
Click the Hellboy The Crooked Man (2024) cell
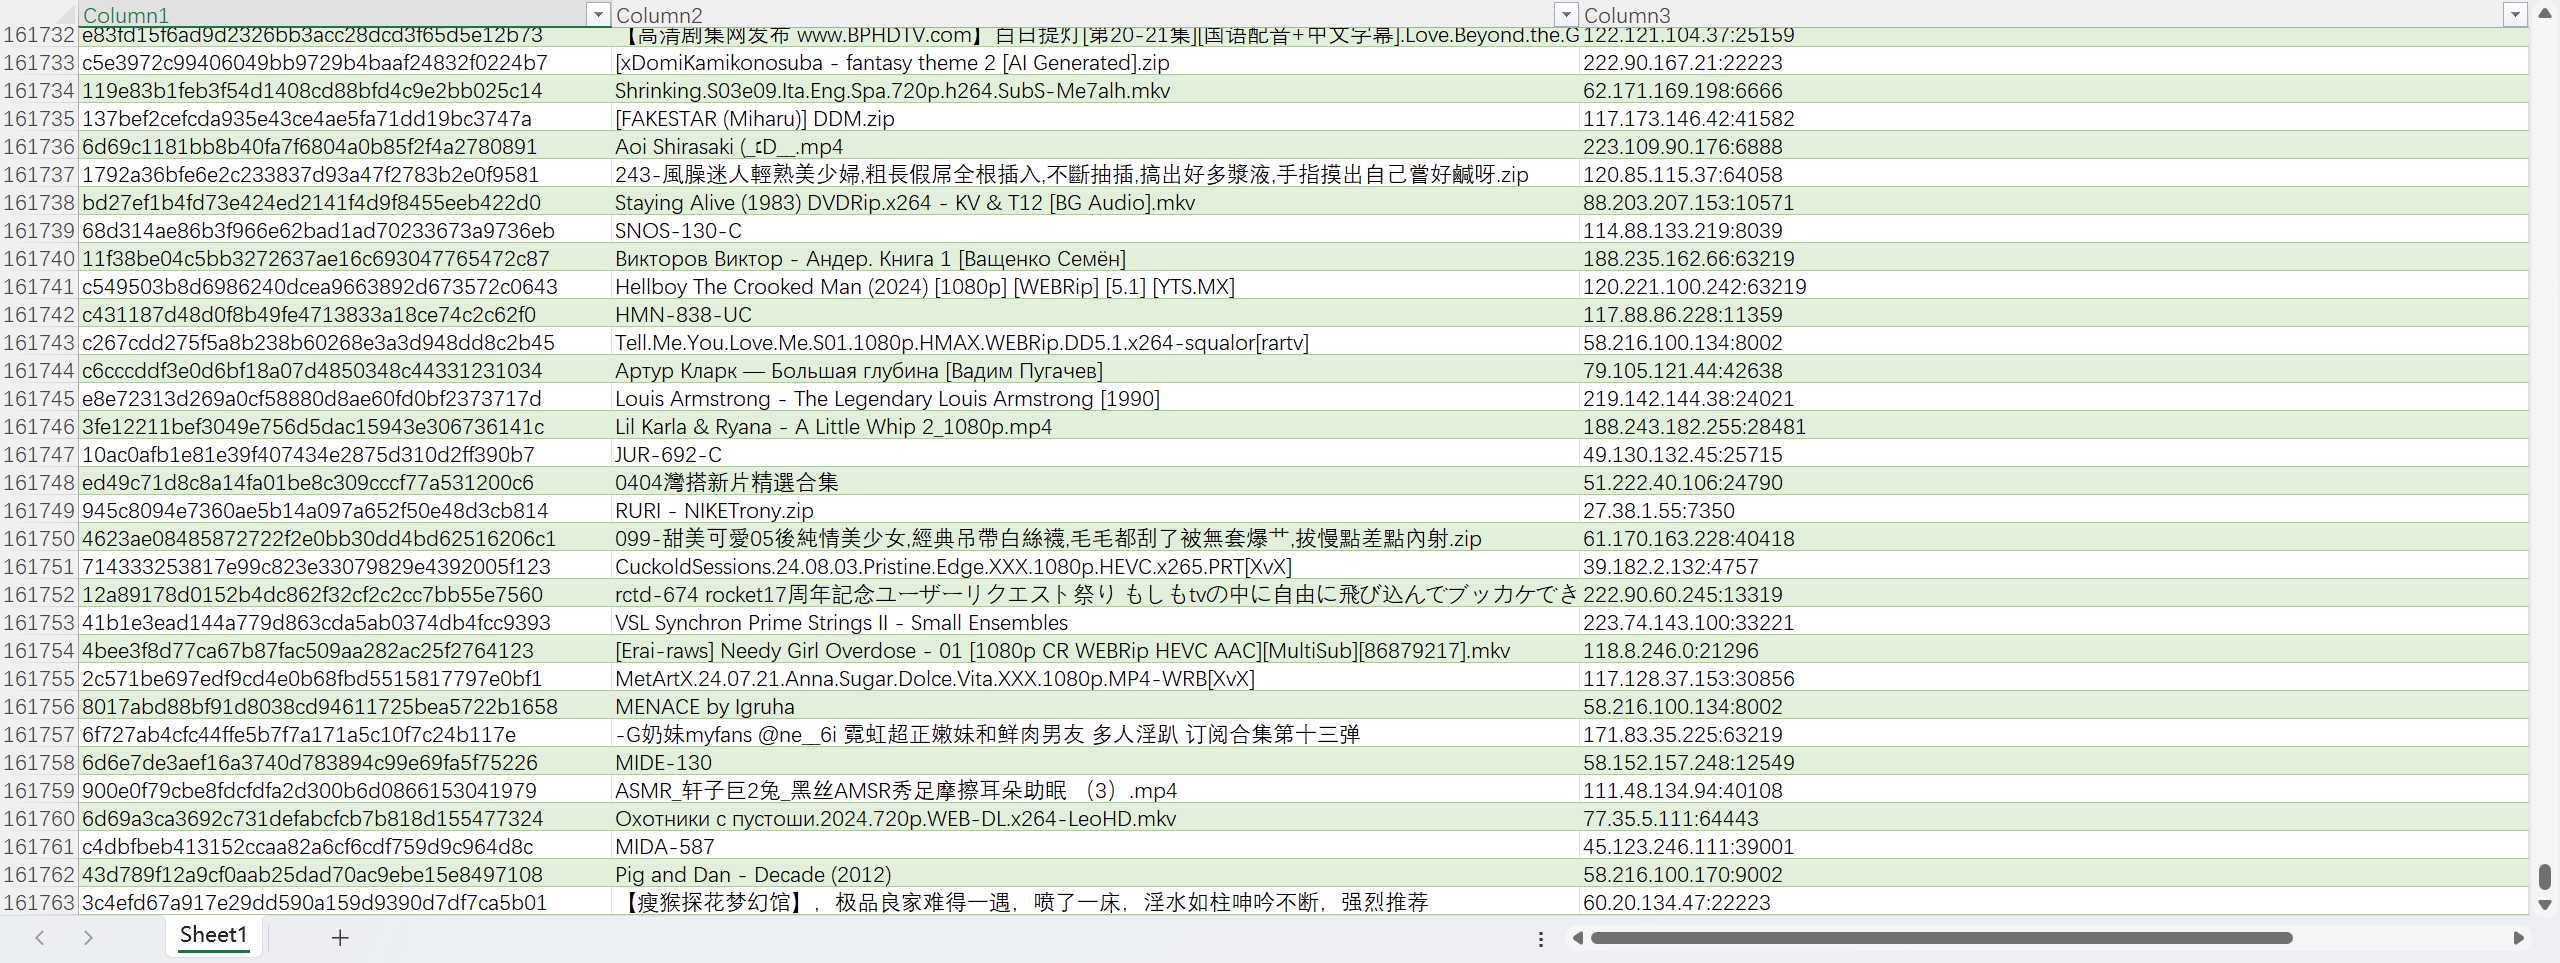click(x=1095, y=286)
